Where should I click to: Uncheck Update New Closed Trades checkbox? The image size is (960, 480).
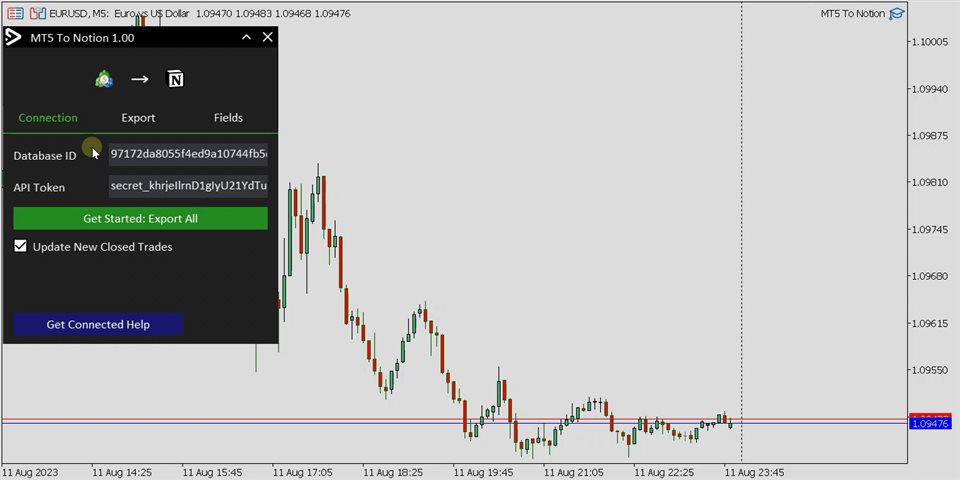pyautogui.click(x=21, y=246)
